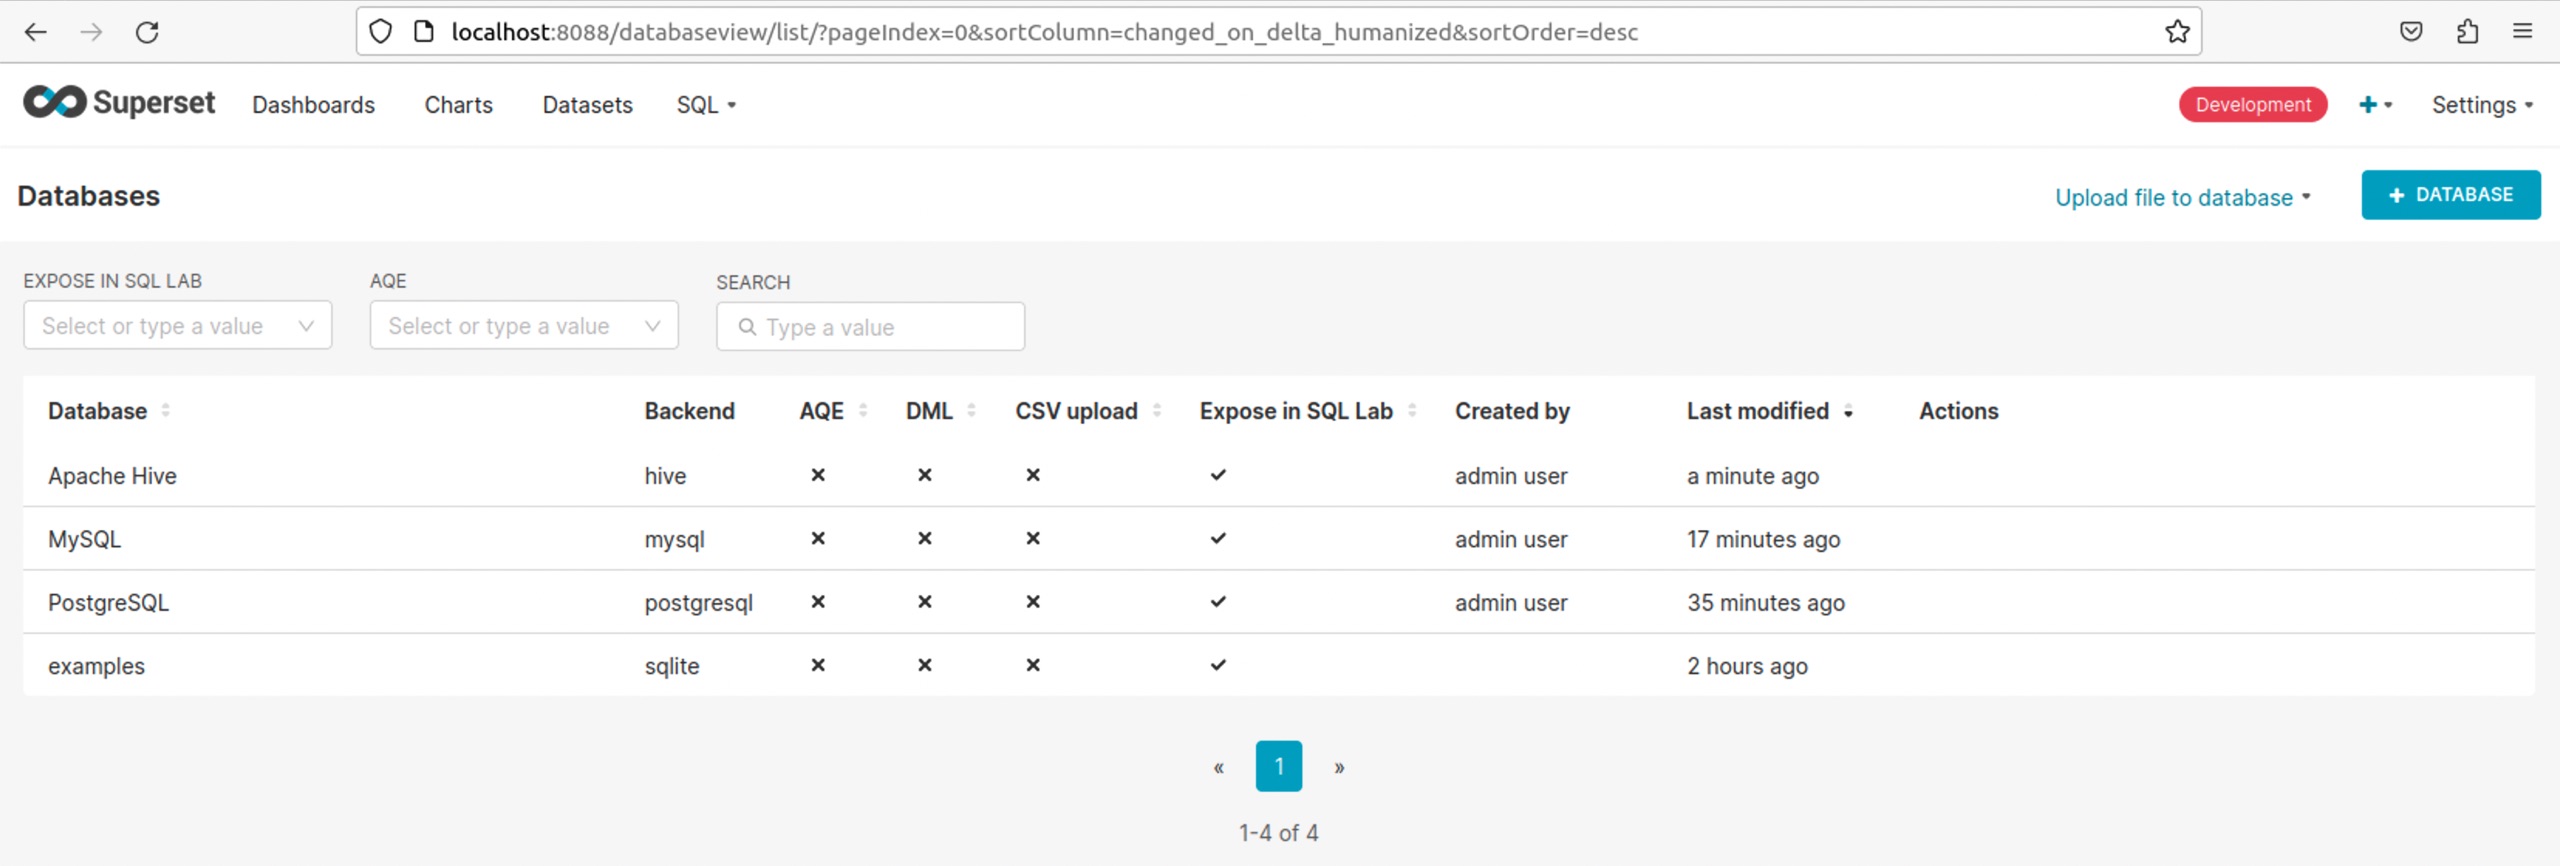Click the + DATABASE button
Viewport: 2560px width, 866px height.
point(2450,195)
